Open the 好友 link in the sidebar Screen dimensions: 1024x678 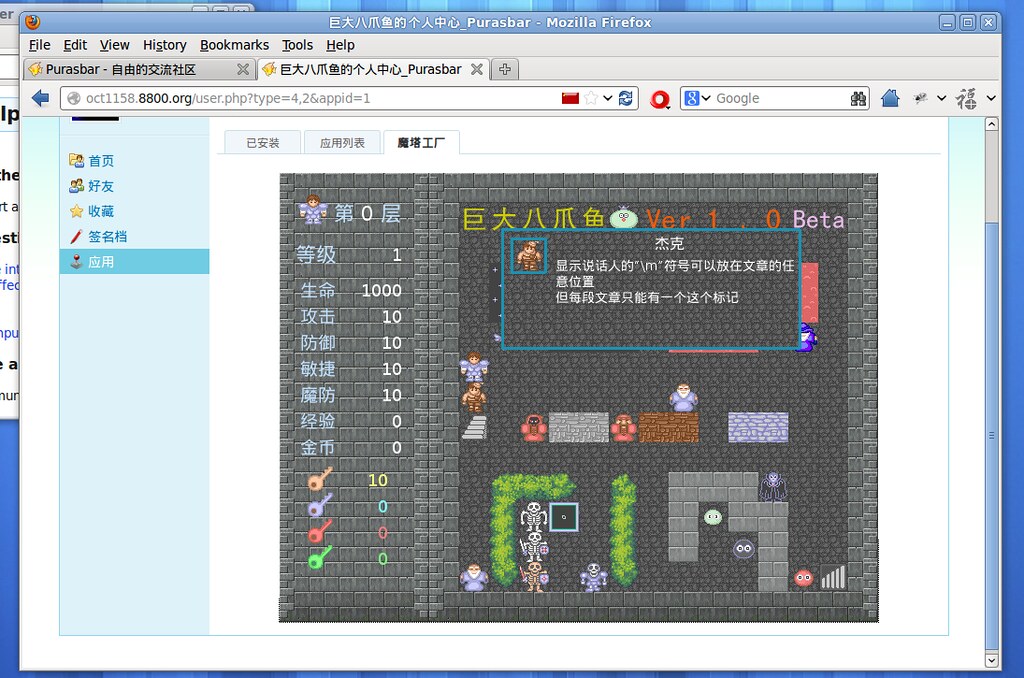coord(101,186)
